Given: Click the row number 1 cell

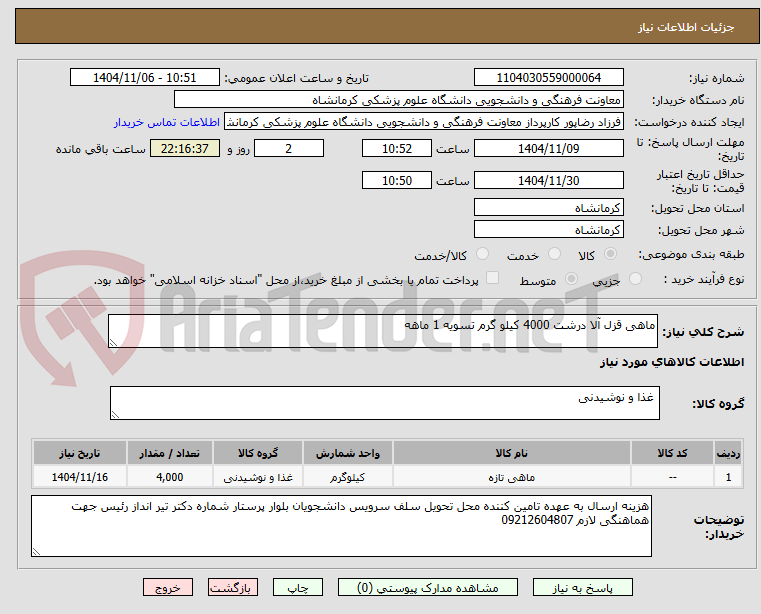Looking at the screenshot, I should click(x=728, y=477).
